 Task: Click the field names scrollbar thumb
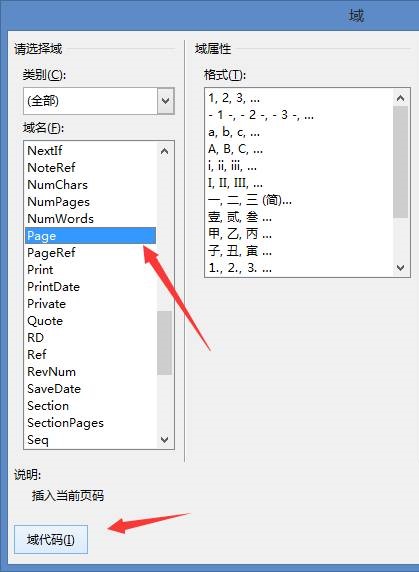164,343
